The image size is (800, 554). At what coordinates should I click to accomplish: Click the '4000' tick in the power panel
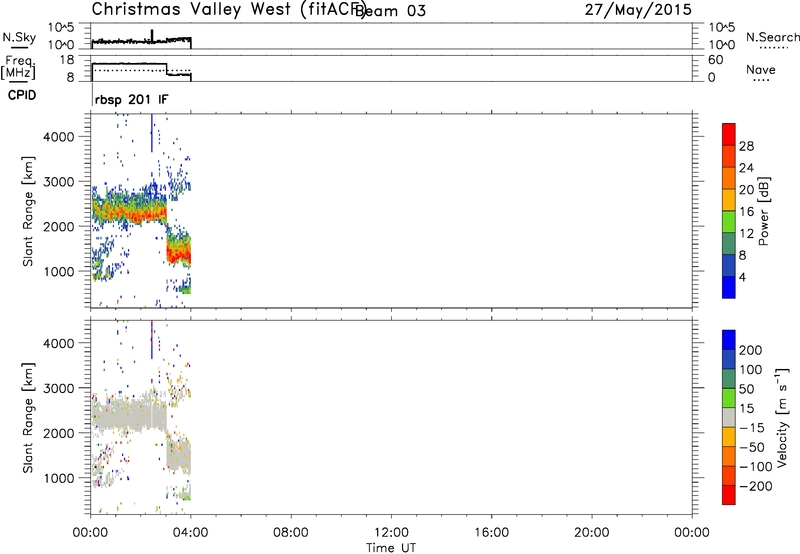[59, 137]
